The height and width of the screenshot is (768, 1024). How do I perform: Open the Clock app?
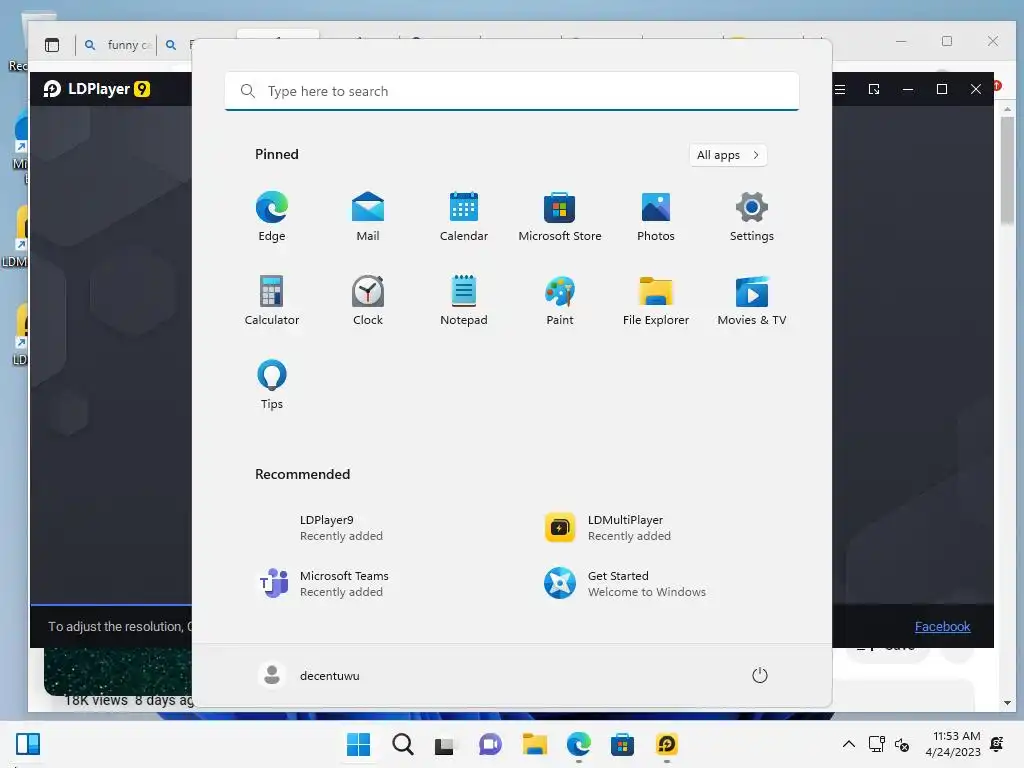coord(368,300)
